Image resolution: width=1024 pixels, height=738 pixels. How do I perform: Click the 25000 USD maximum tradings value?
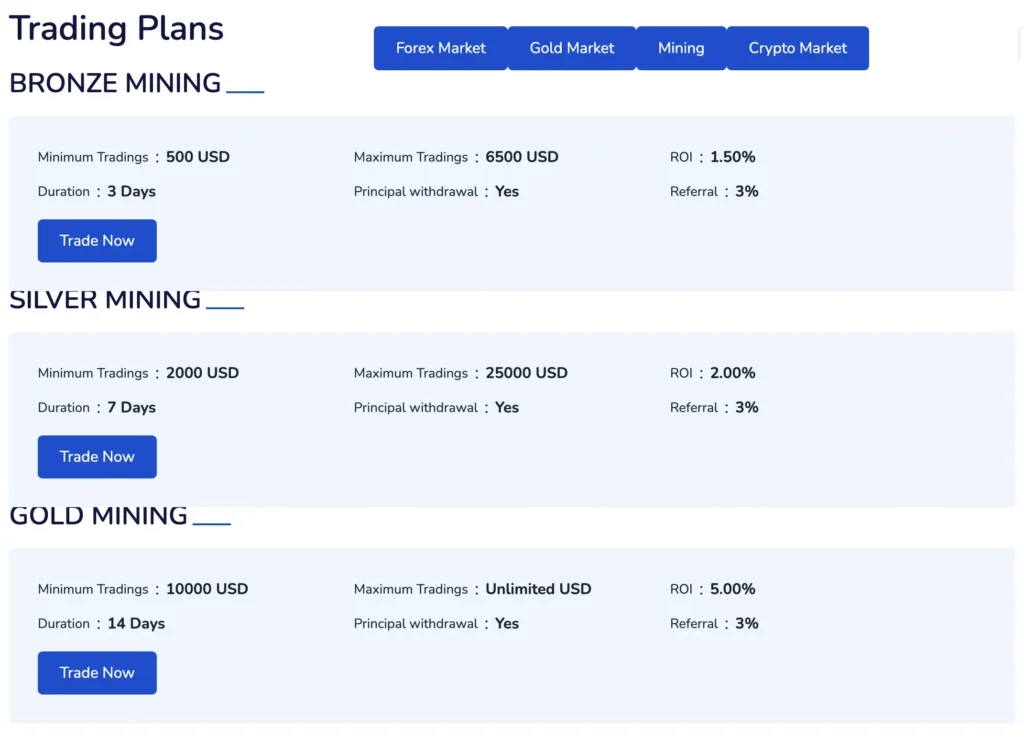526,373
